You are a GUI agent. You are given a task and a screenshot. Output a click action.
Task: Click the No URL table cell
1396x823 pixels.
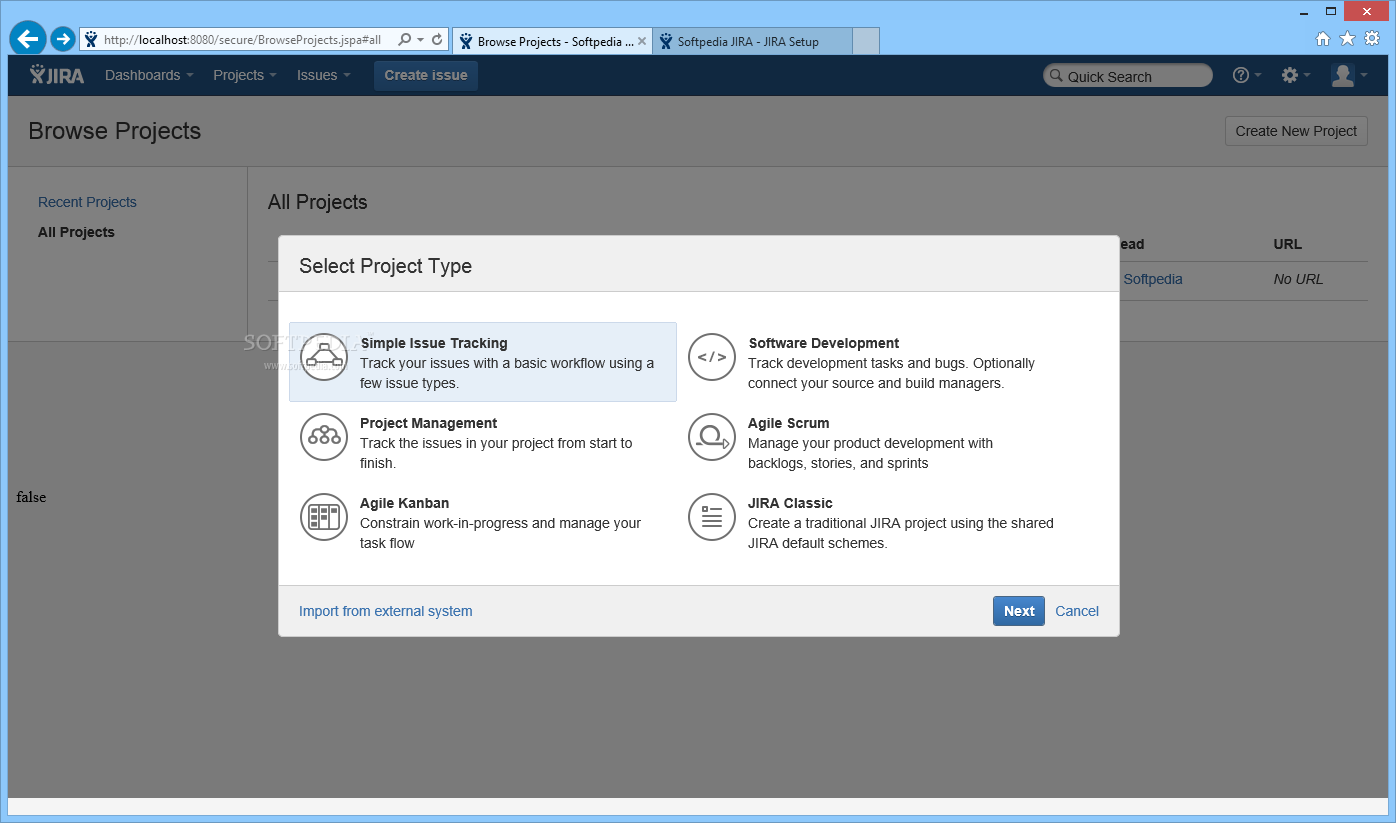point(1298,279)
